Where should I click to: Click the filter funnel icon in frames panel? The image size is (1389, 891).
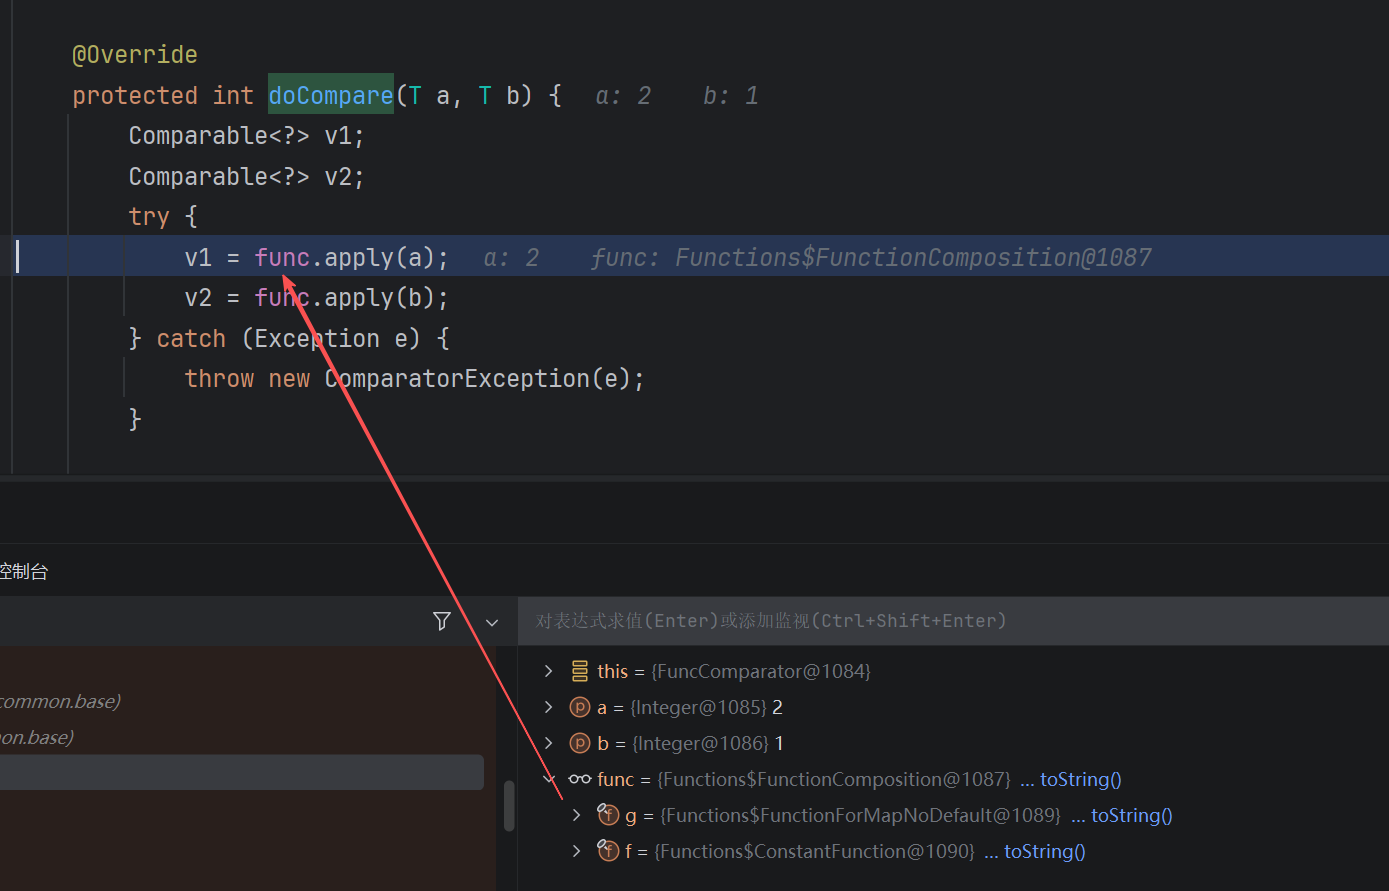pyautogui.click(x=442, y=621)
